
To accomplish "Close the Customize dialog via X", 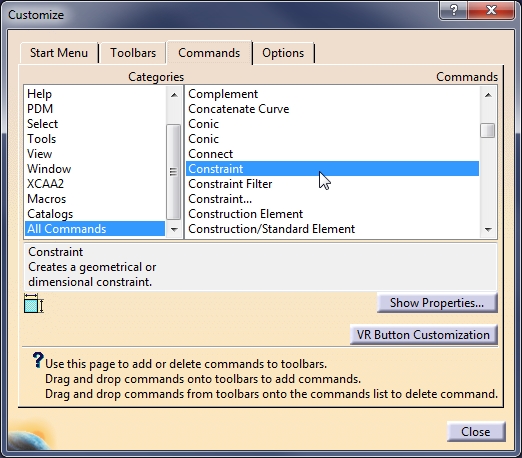I will tap(491, 10).
